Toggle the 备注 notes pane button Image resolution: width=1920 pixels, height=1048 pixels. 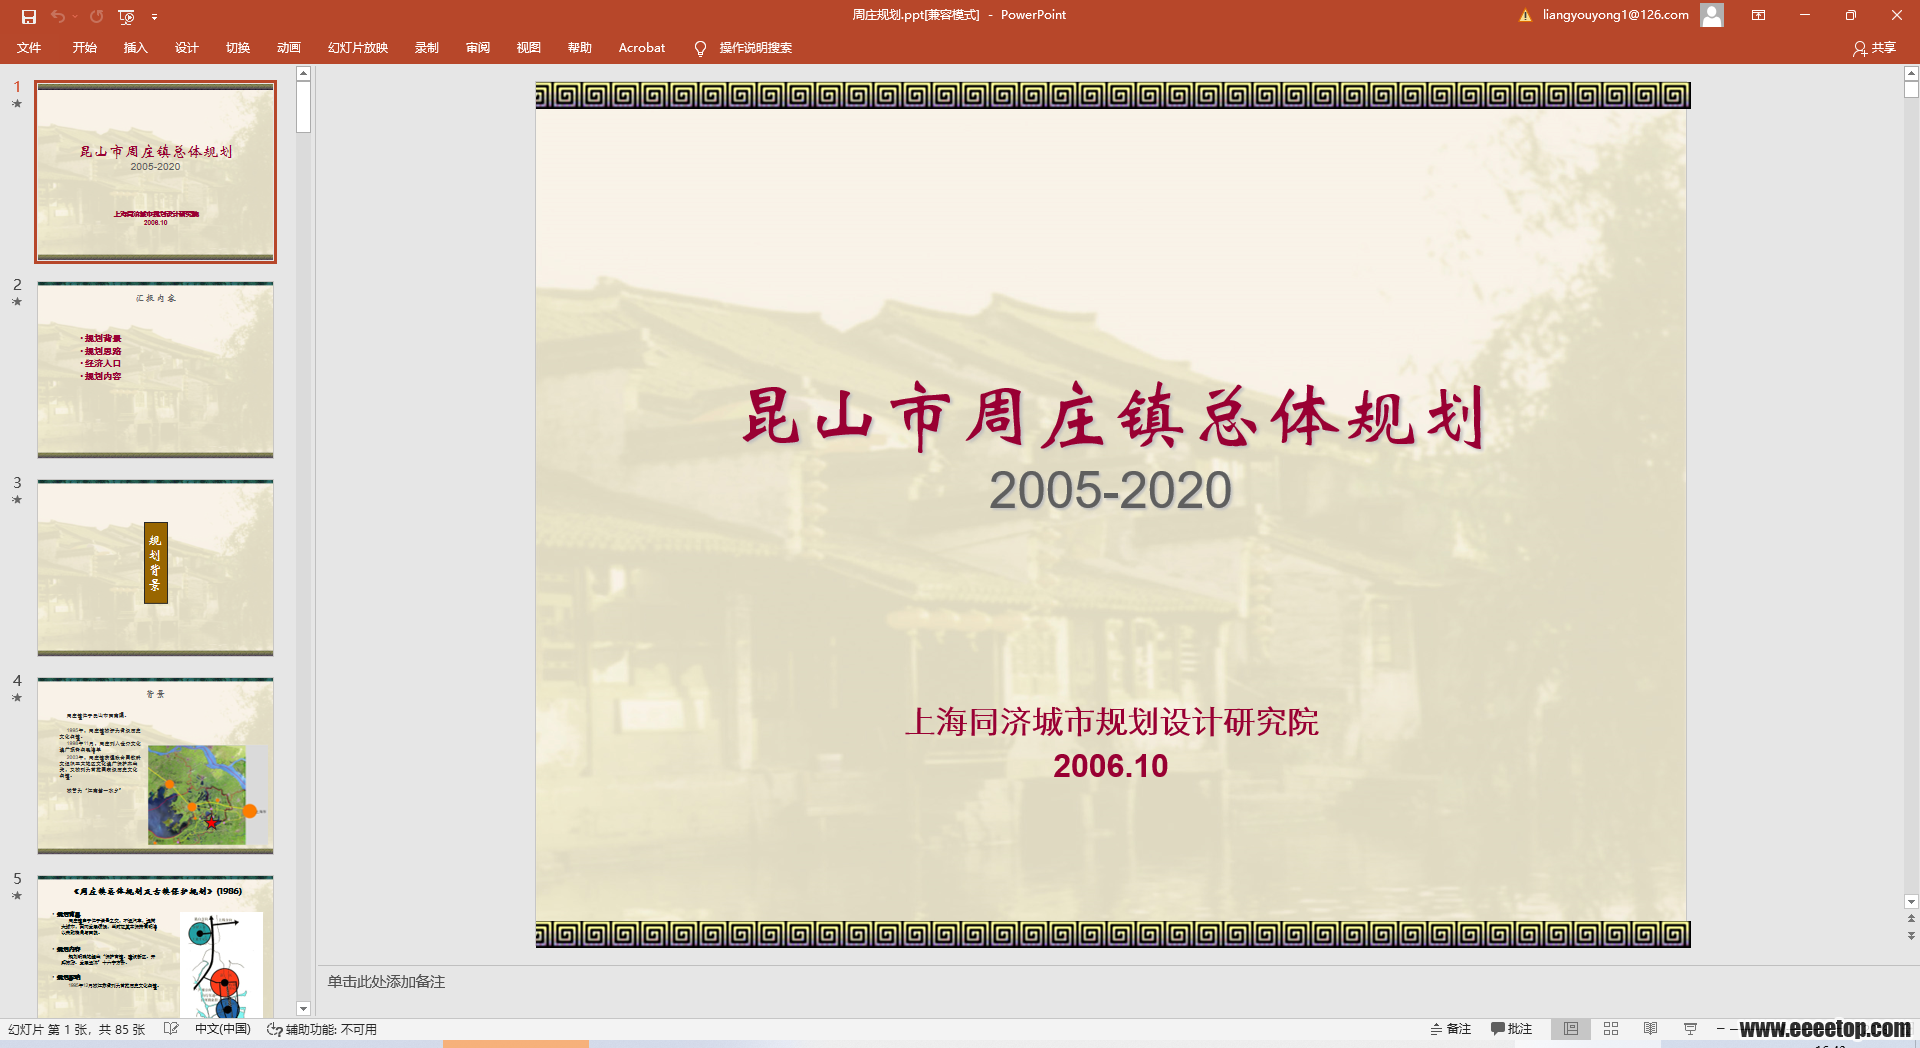click(x=1450, y=1029)
